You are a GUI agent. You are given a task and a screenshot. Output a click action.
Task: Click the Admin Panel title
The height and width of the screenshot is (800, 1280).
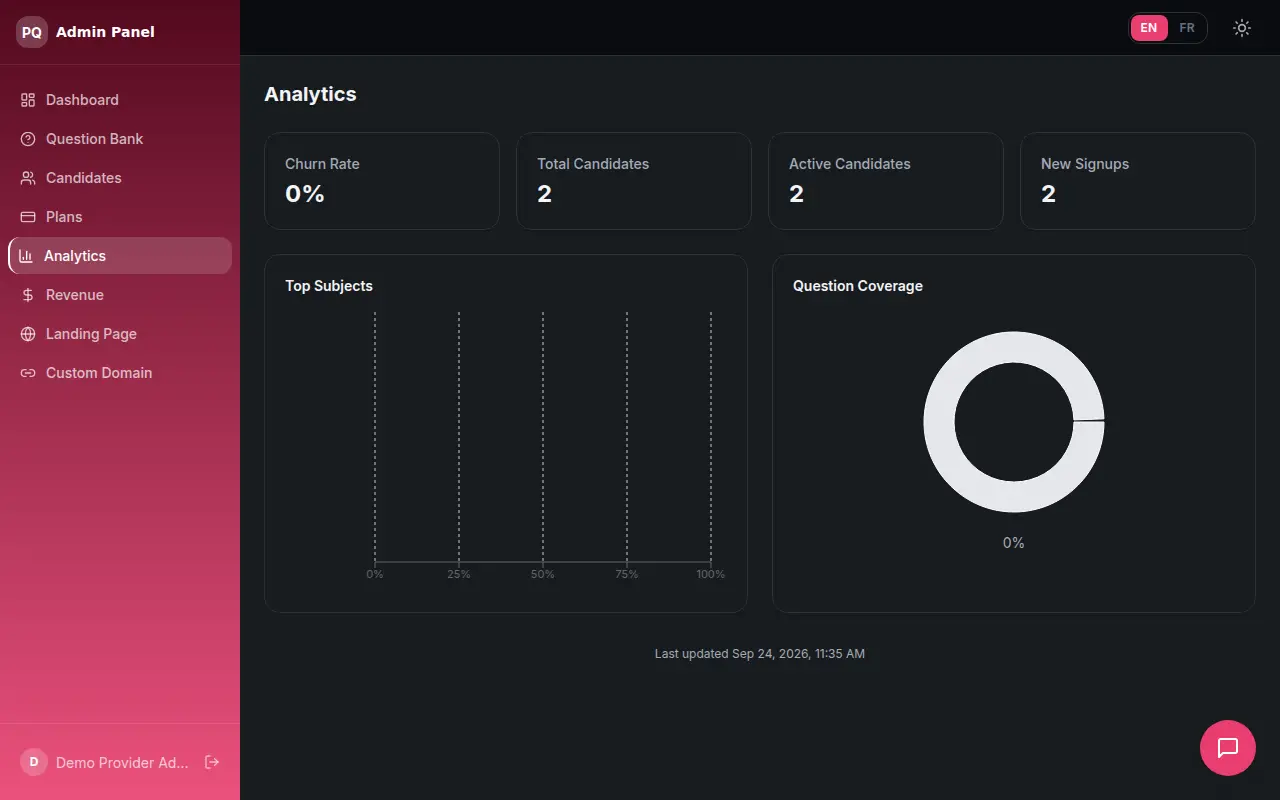105,32
